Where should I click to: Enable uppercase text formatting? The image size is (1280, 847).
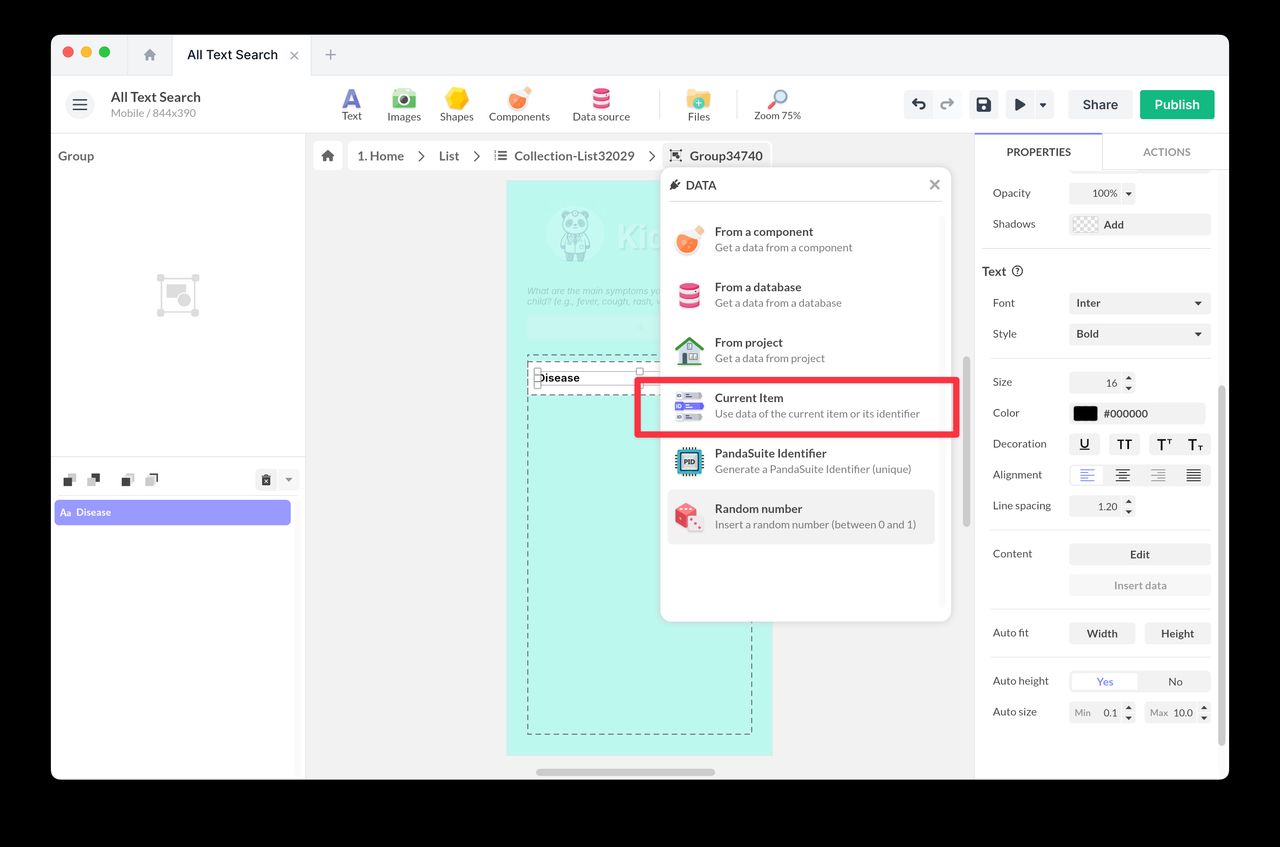click(x=1124, y=444)
